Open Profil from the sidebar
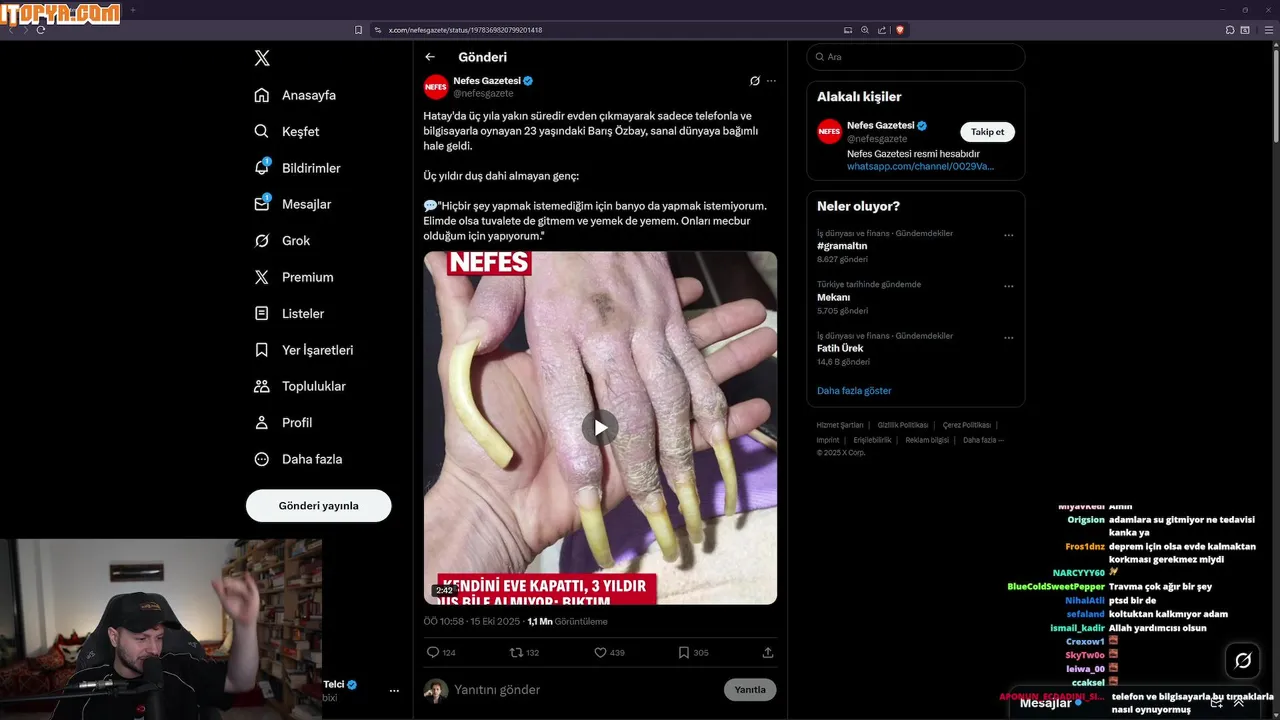Screen dimensions: 1280x720 tap(284, 422)
